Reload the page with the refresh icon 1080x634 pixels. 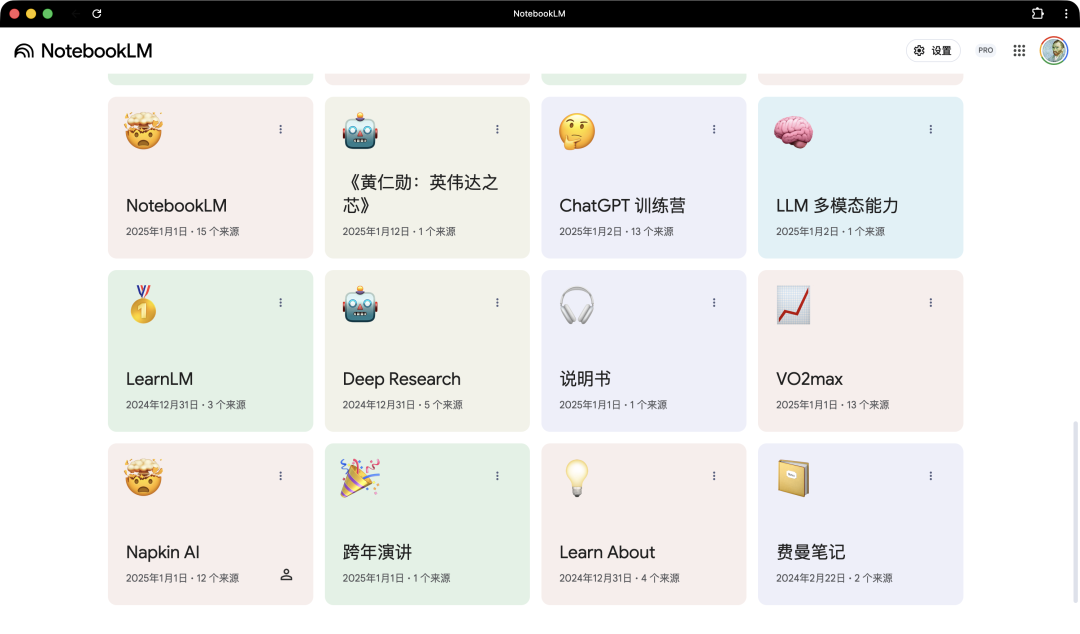(97, 14)
